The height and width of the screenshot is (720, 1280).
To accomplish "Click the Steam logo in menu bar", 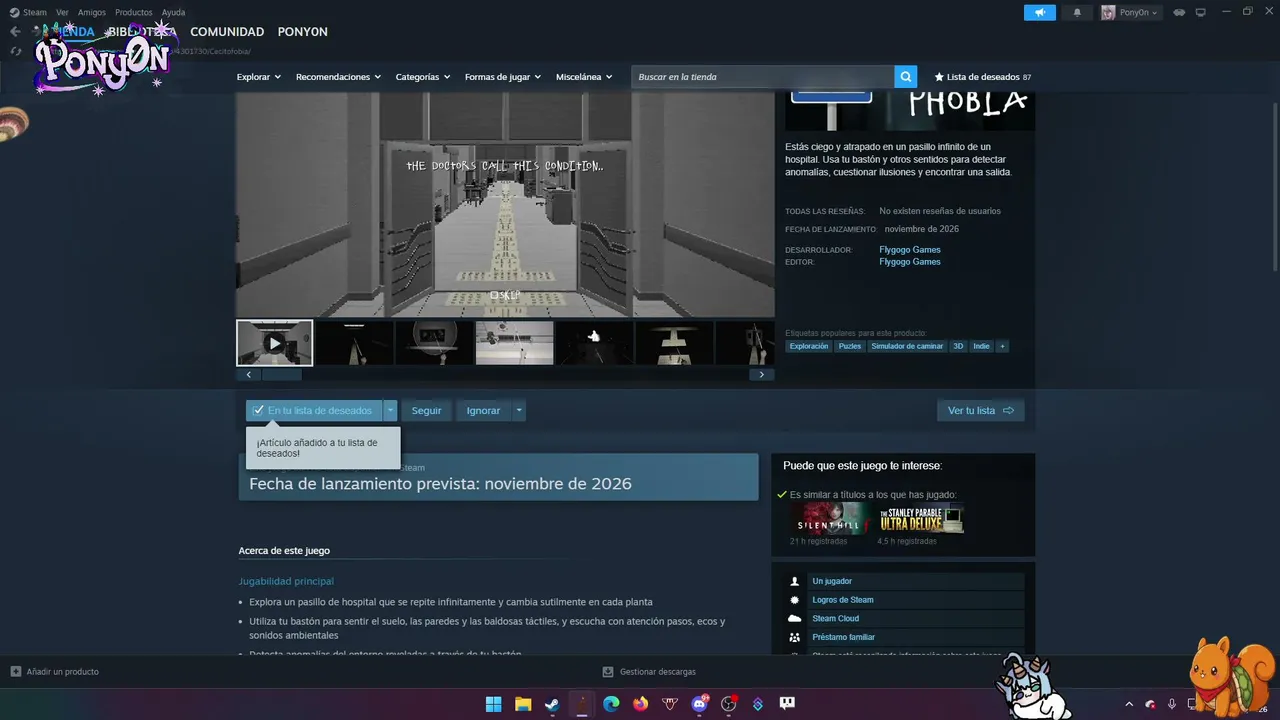I will [15, 12].
